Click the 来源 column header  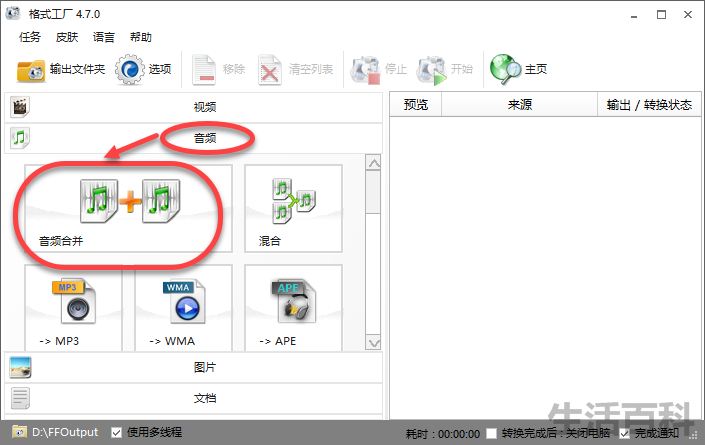tap(519, 105)
